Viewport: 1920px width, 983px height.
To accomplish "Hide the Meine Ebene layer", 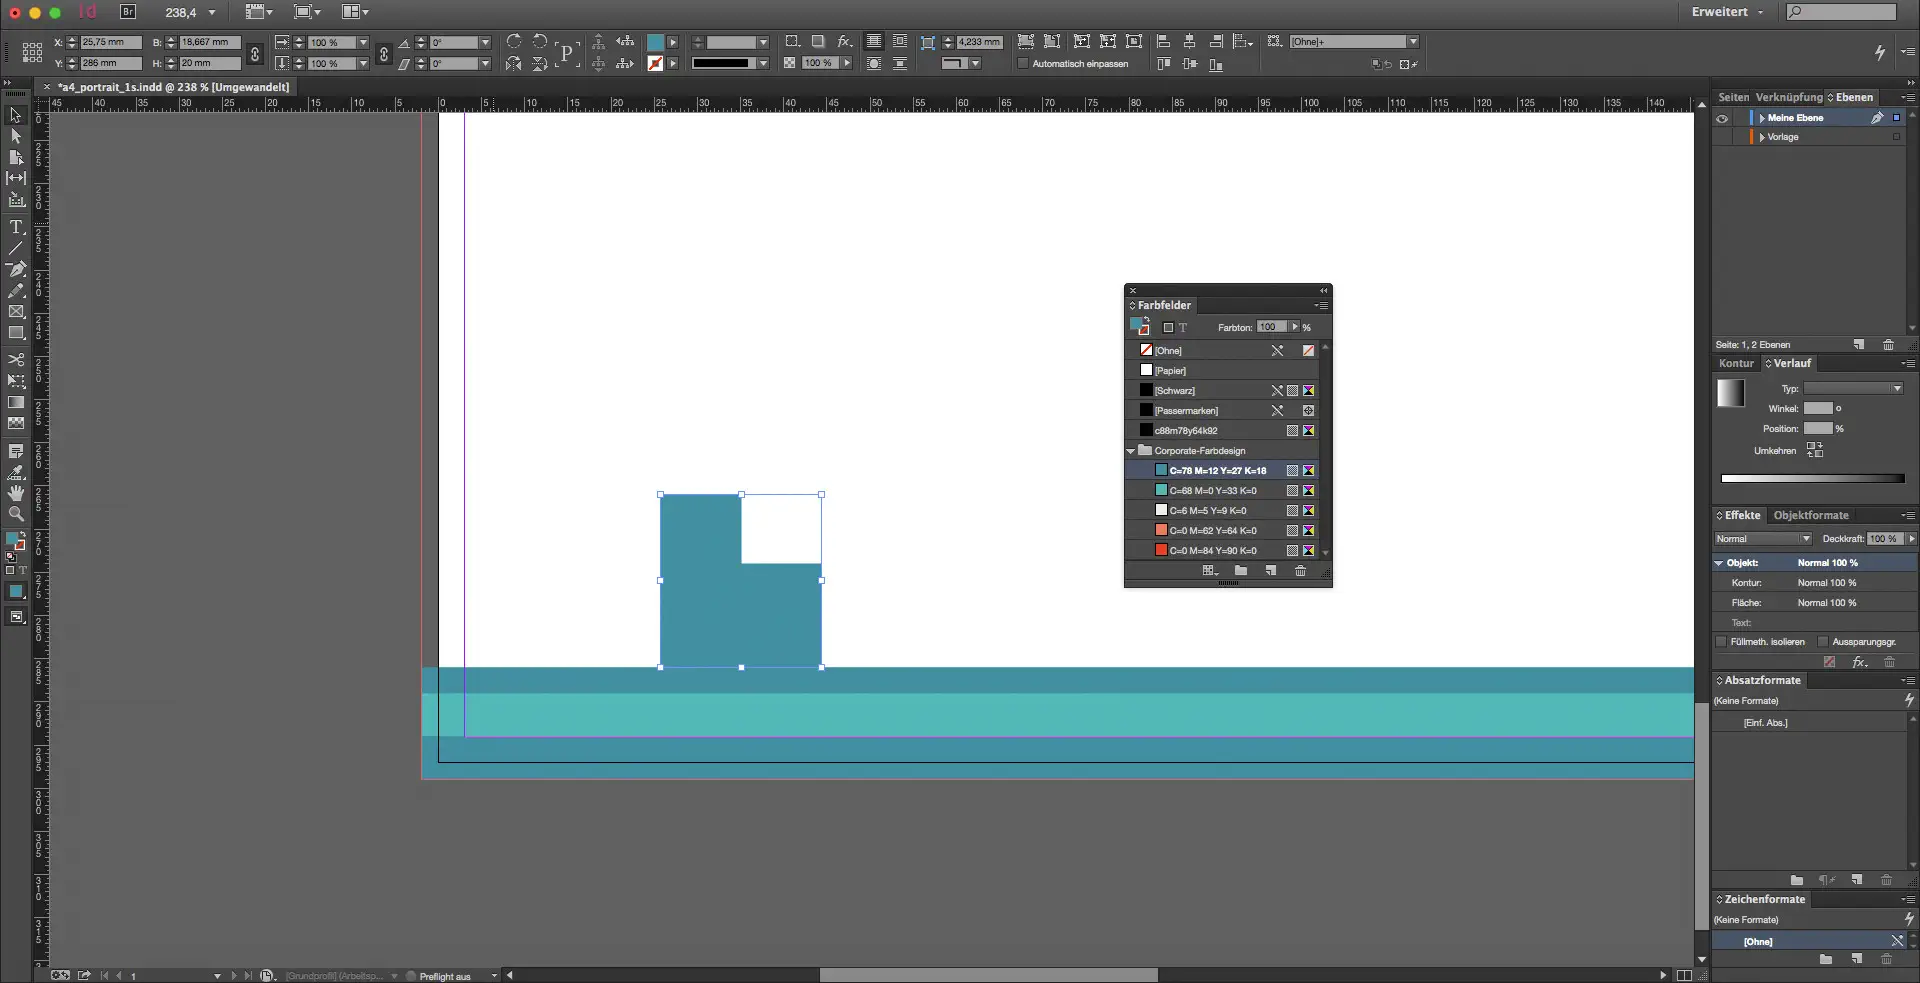I will tap(1722, 118).
